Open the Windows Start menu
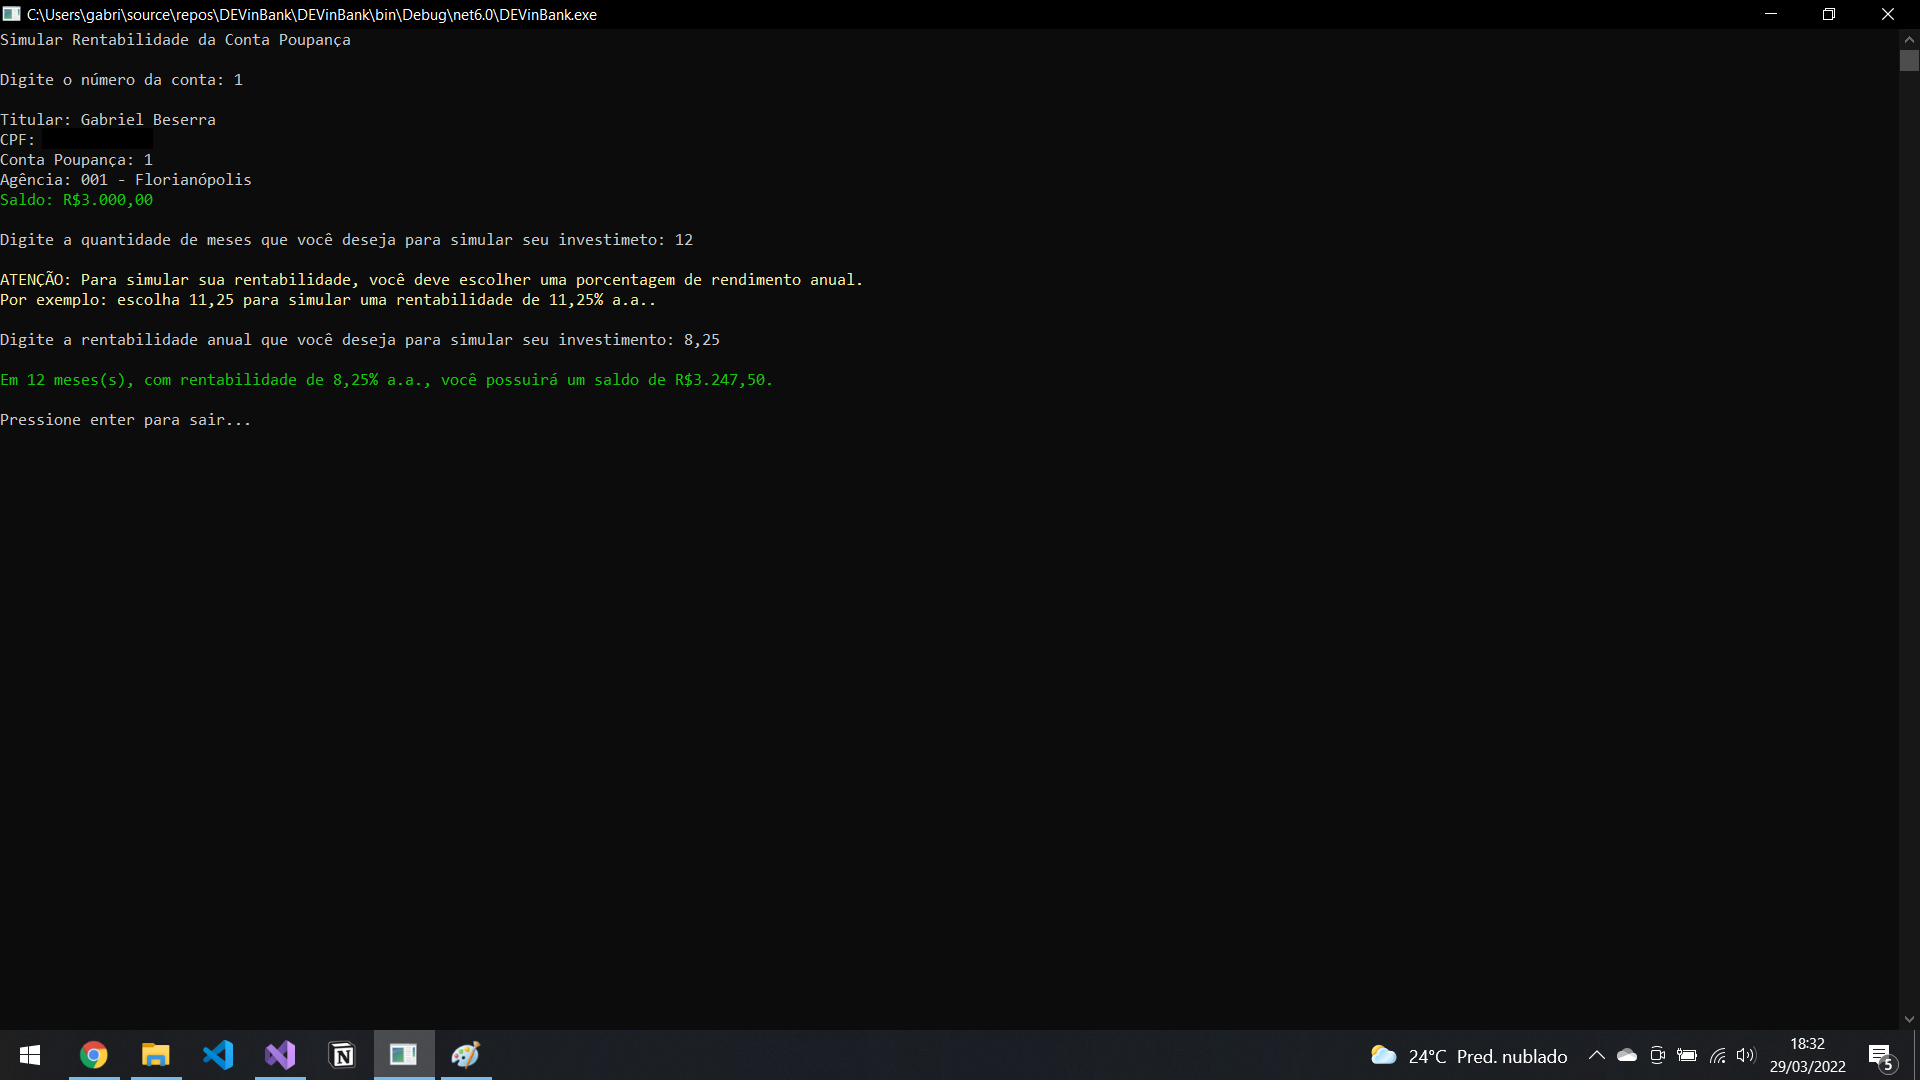Screen dimensions: 1920x1080 pyautogui.click(x=30, y=1055)
